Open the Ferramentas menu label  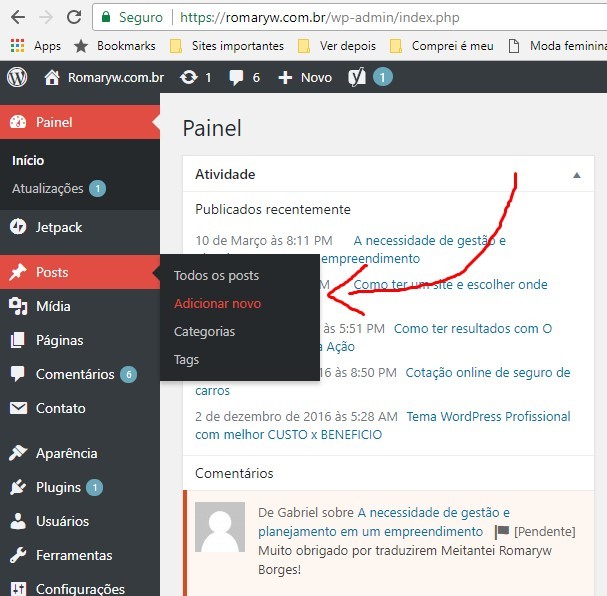74,555
